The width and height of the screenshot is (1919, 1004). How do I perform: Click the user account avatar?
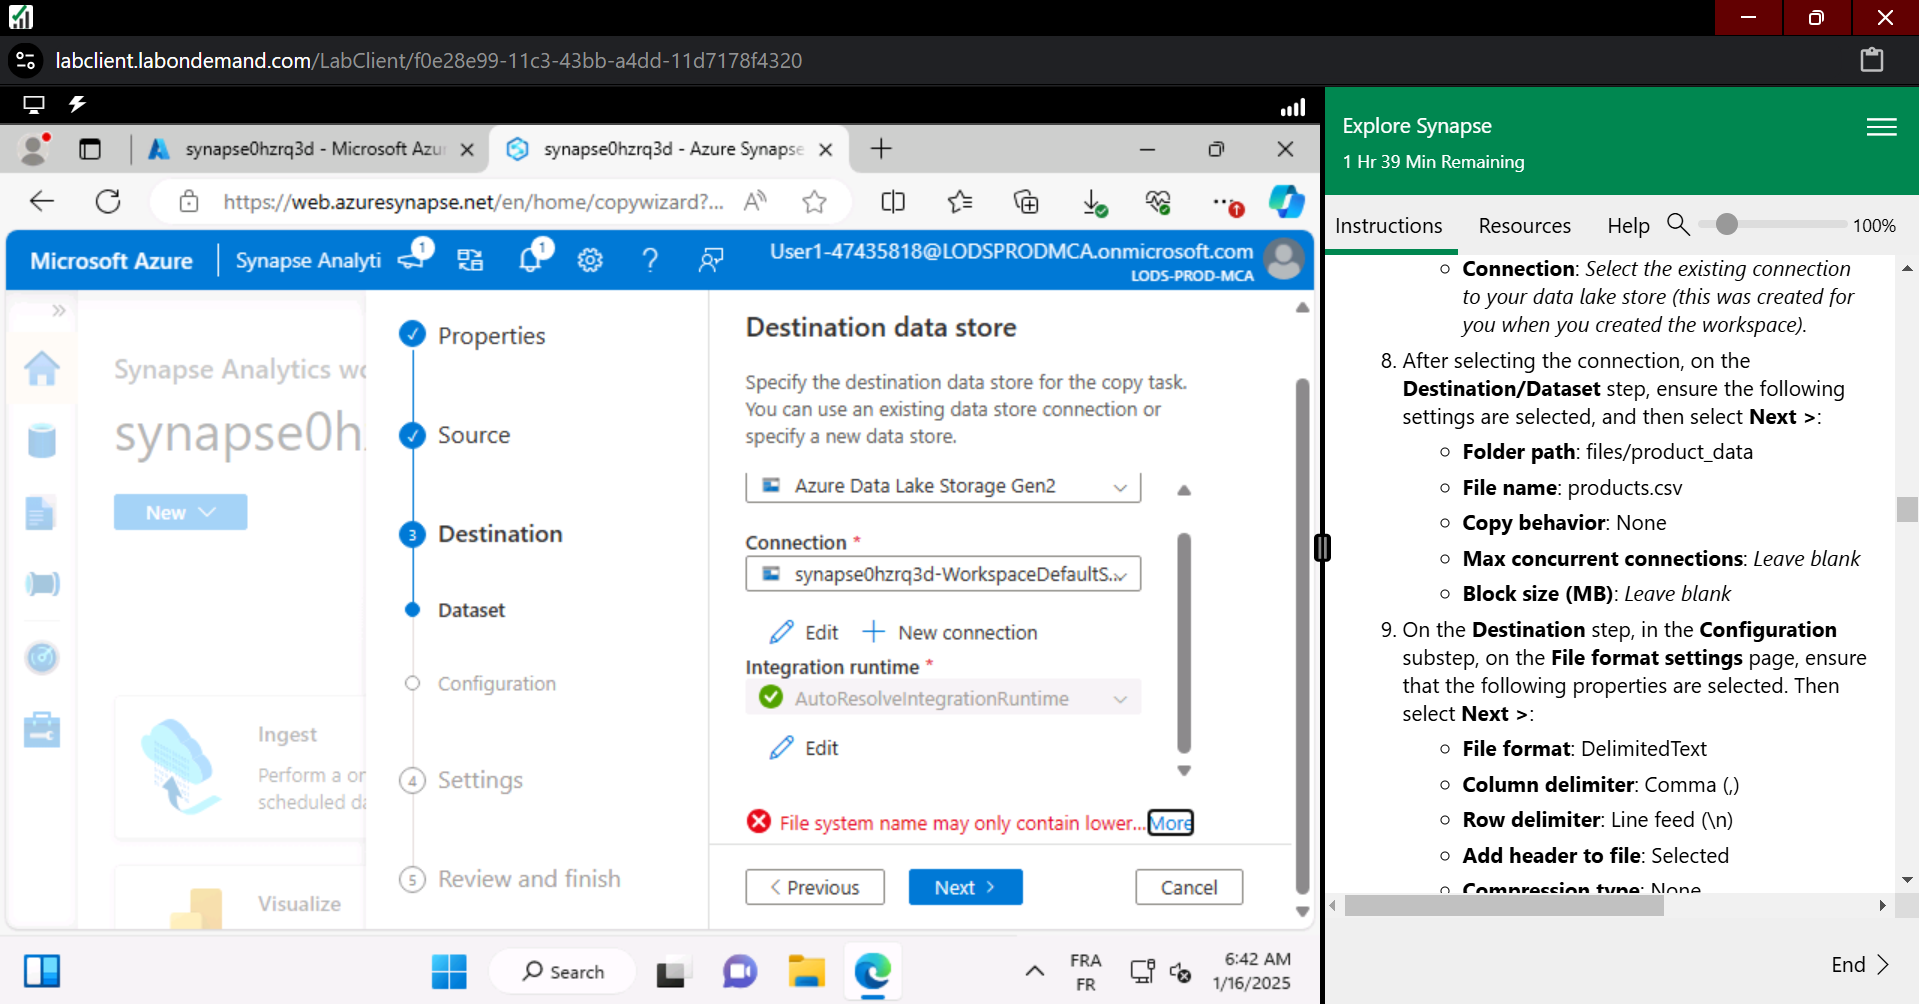click(1284, 259)
